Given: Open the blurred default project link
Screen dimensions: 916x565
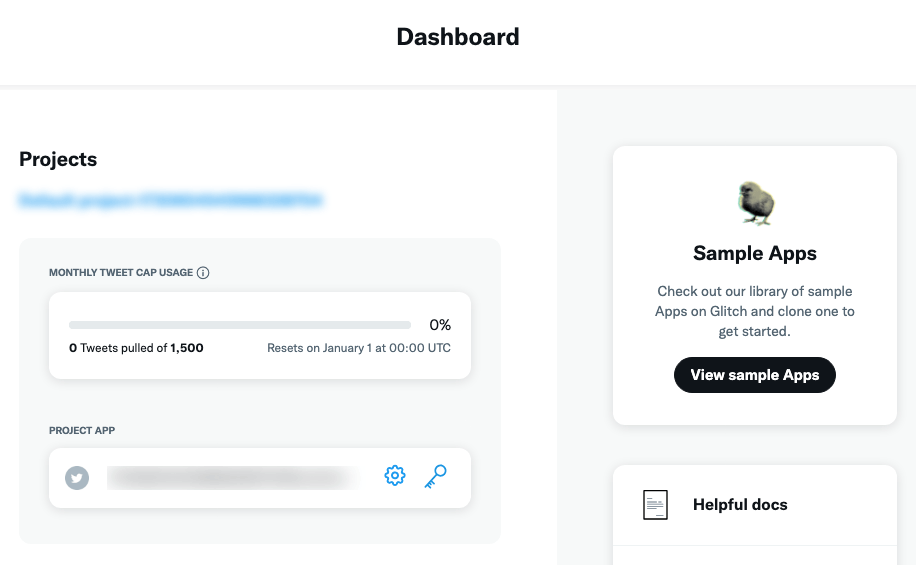Looking at the screenshot, I should [170, 200].
